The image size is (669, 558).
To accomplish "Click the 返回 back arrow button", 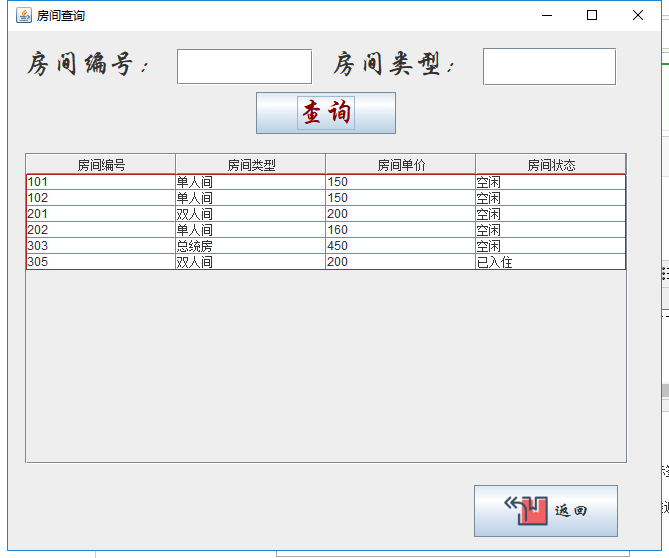I will tap(545, 511).
